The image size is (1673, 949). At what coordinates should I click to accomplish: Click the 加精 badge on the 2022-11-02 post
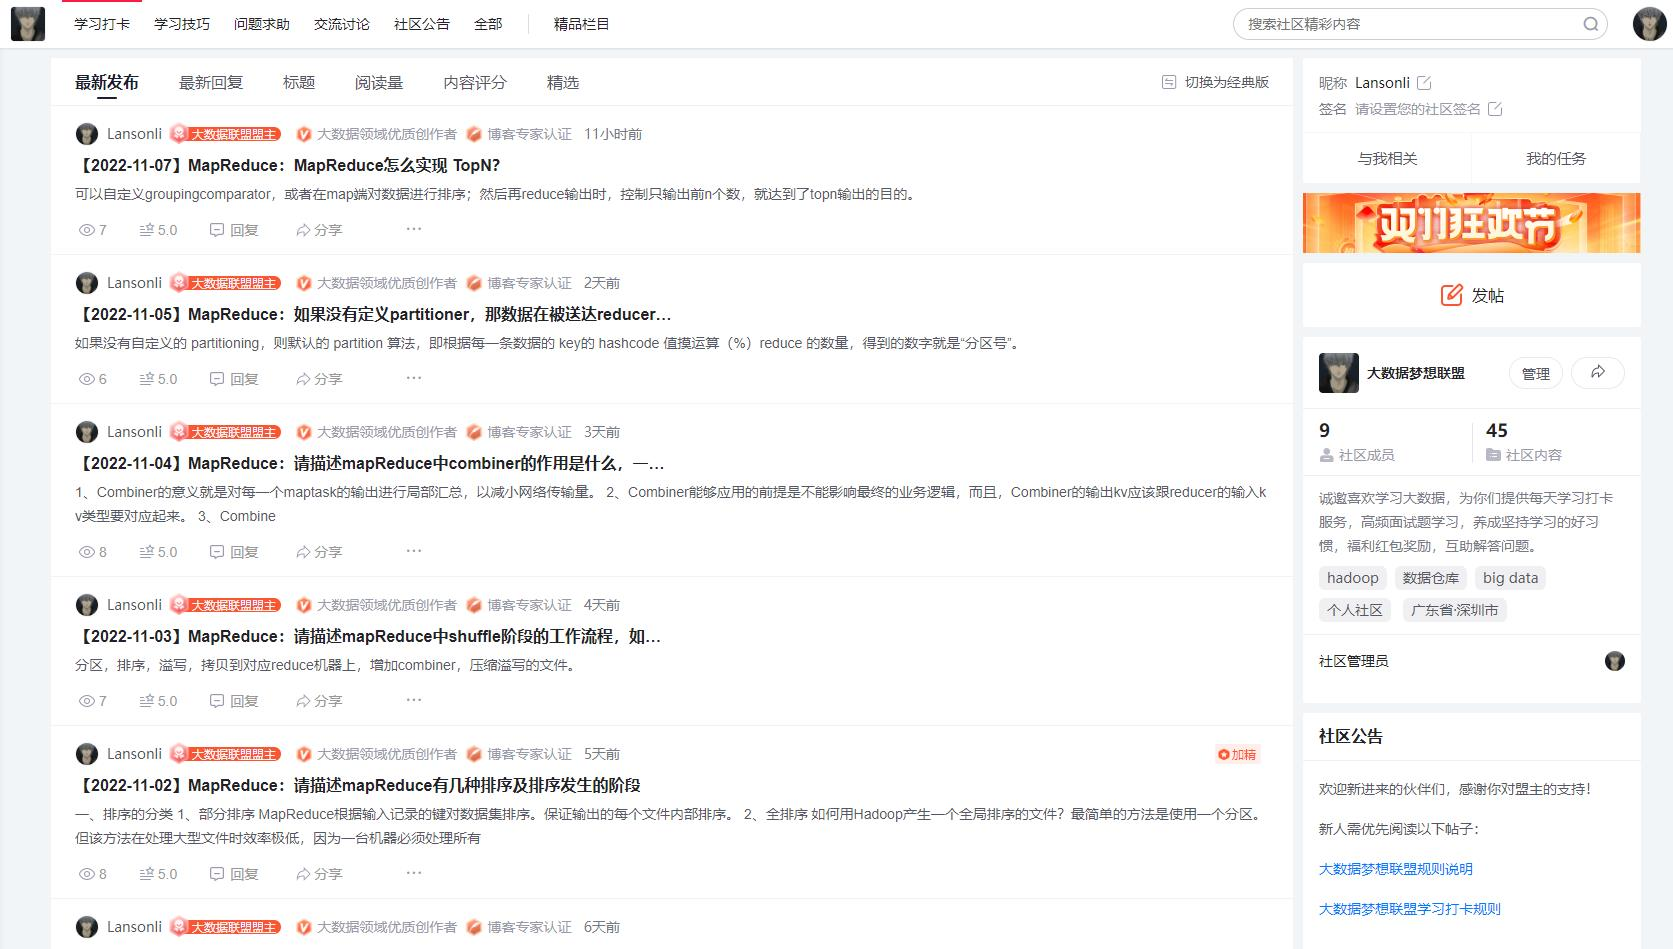pyautogui.click(x=1237, y=755)
